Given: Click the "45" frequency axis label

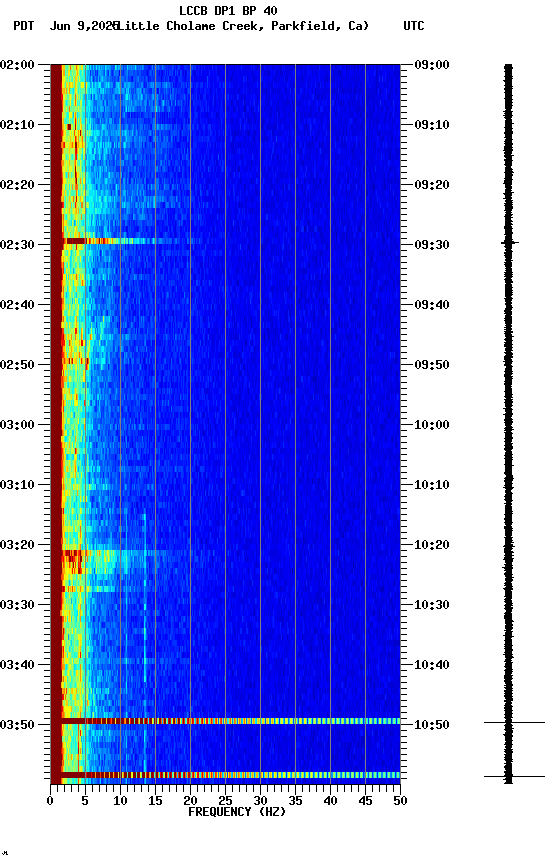Looking at the screenshot, I should (365, 801).
